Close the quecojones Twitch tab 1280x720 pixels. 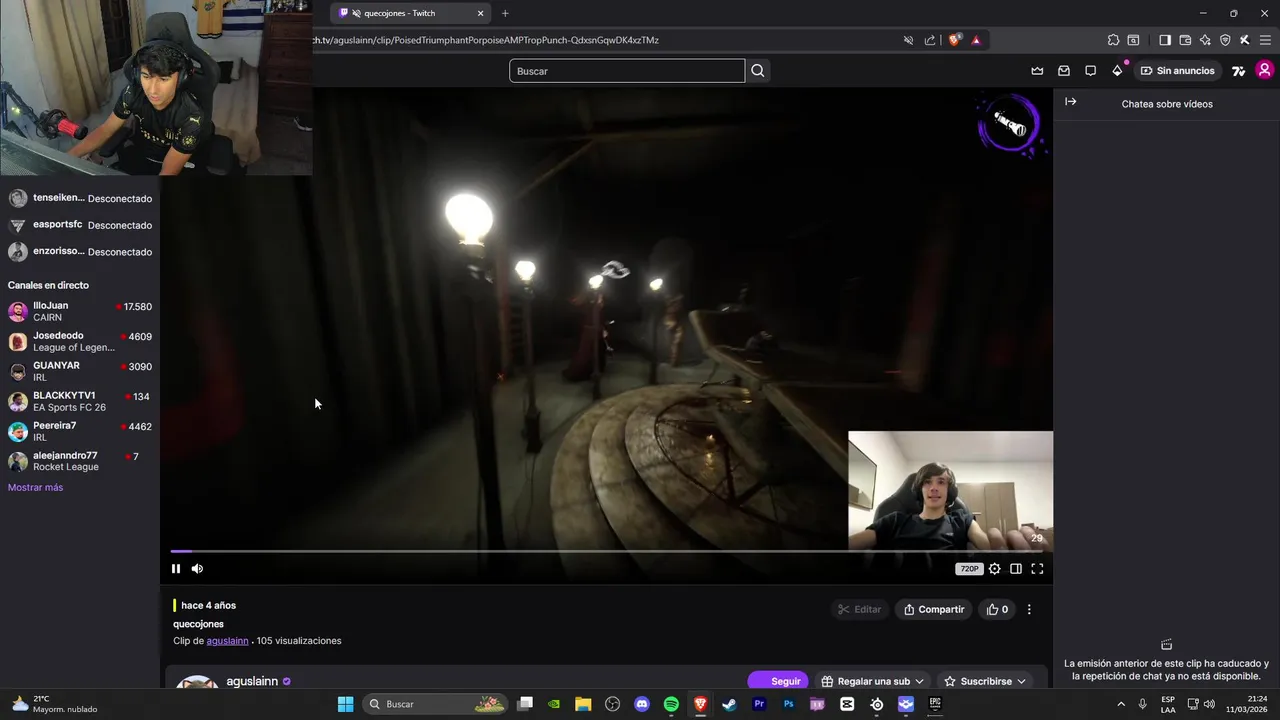480,13
